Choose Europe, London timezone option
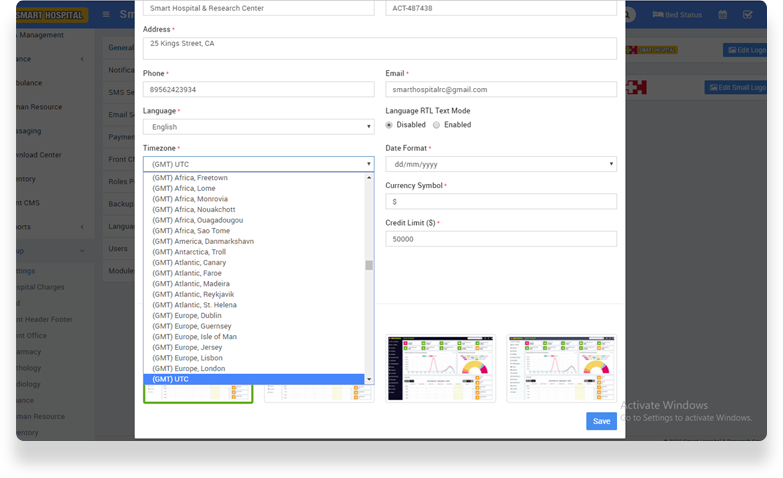Screen dimensions: 783x478 190,369
